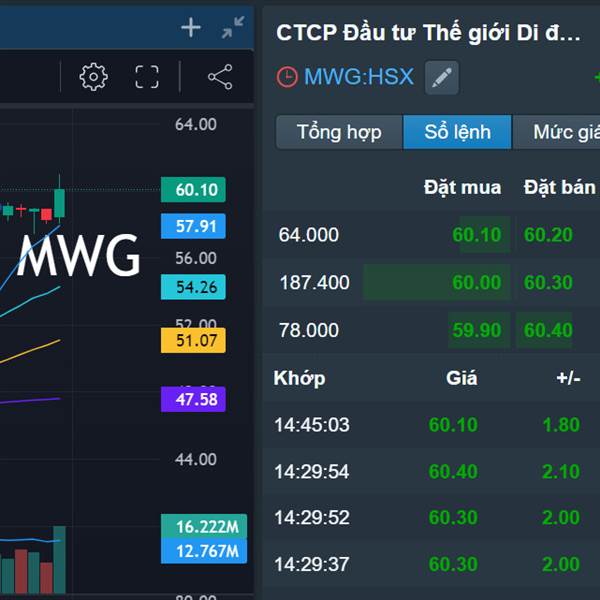The image size is (600, 600).
Task: Click green current price label 60.10 on chart axis
Action: click(193, 190)
